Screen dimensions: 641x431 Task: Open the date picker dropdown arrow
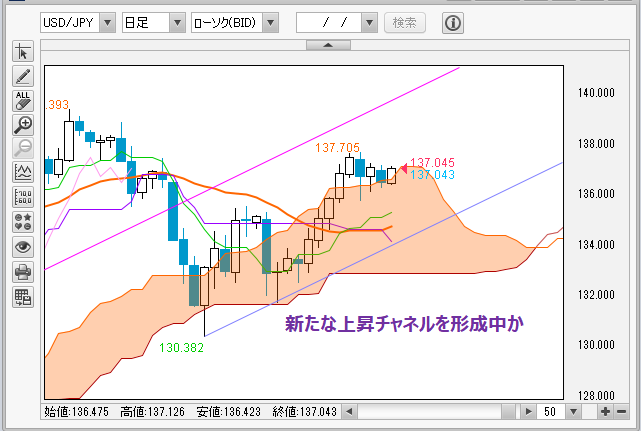pyautogui.click(x=369, y=22)
